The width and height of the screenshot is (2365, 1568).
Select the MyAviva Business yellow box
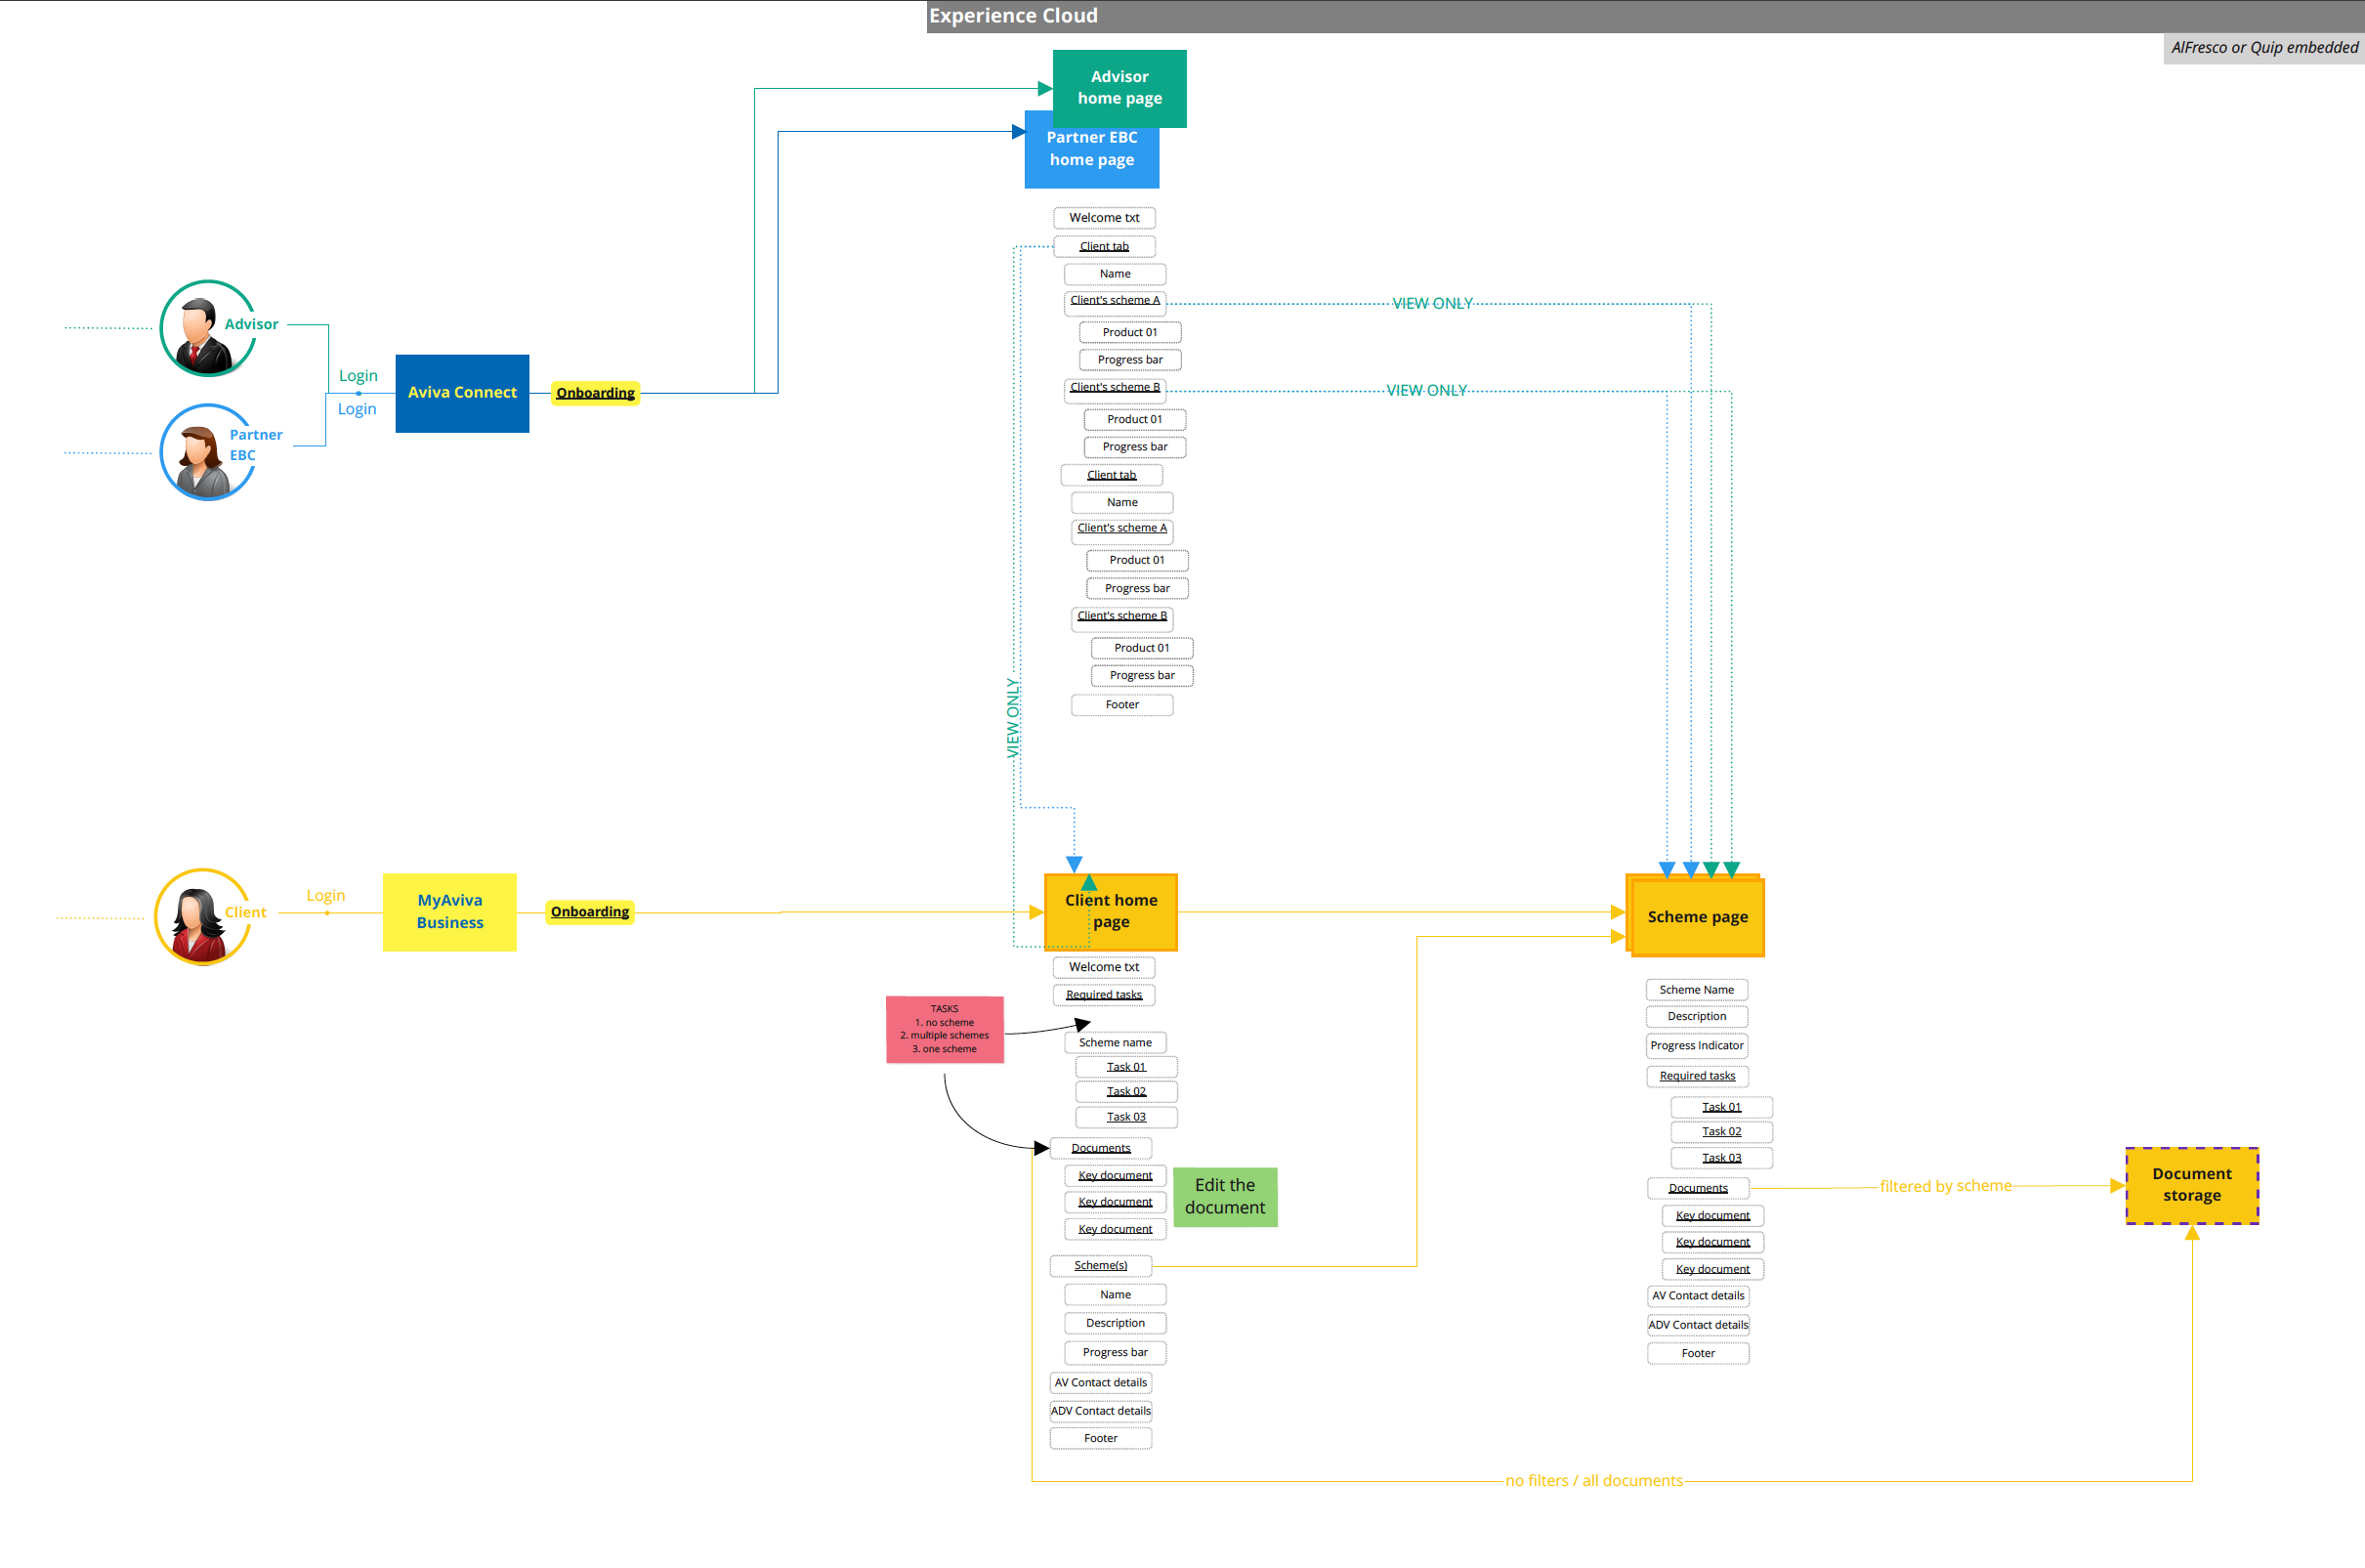click(449, 911)
